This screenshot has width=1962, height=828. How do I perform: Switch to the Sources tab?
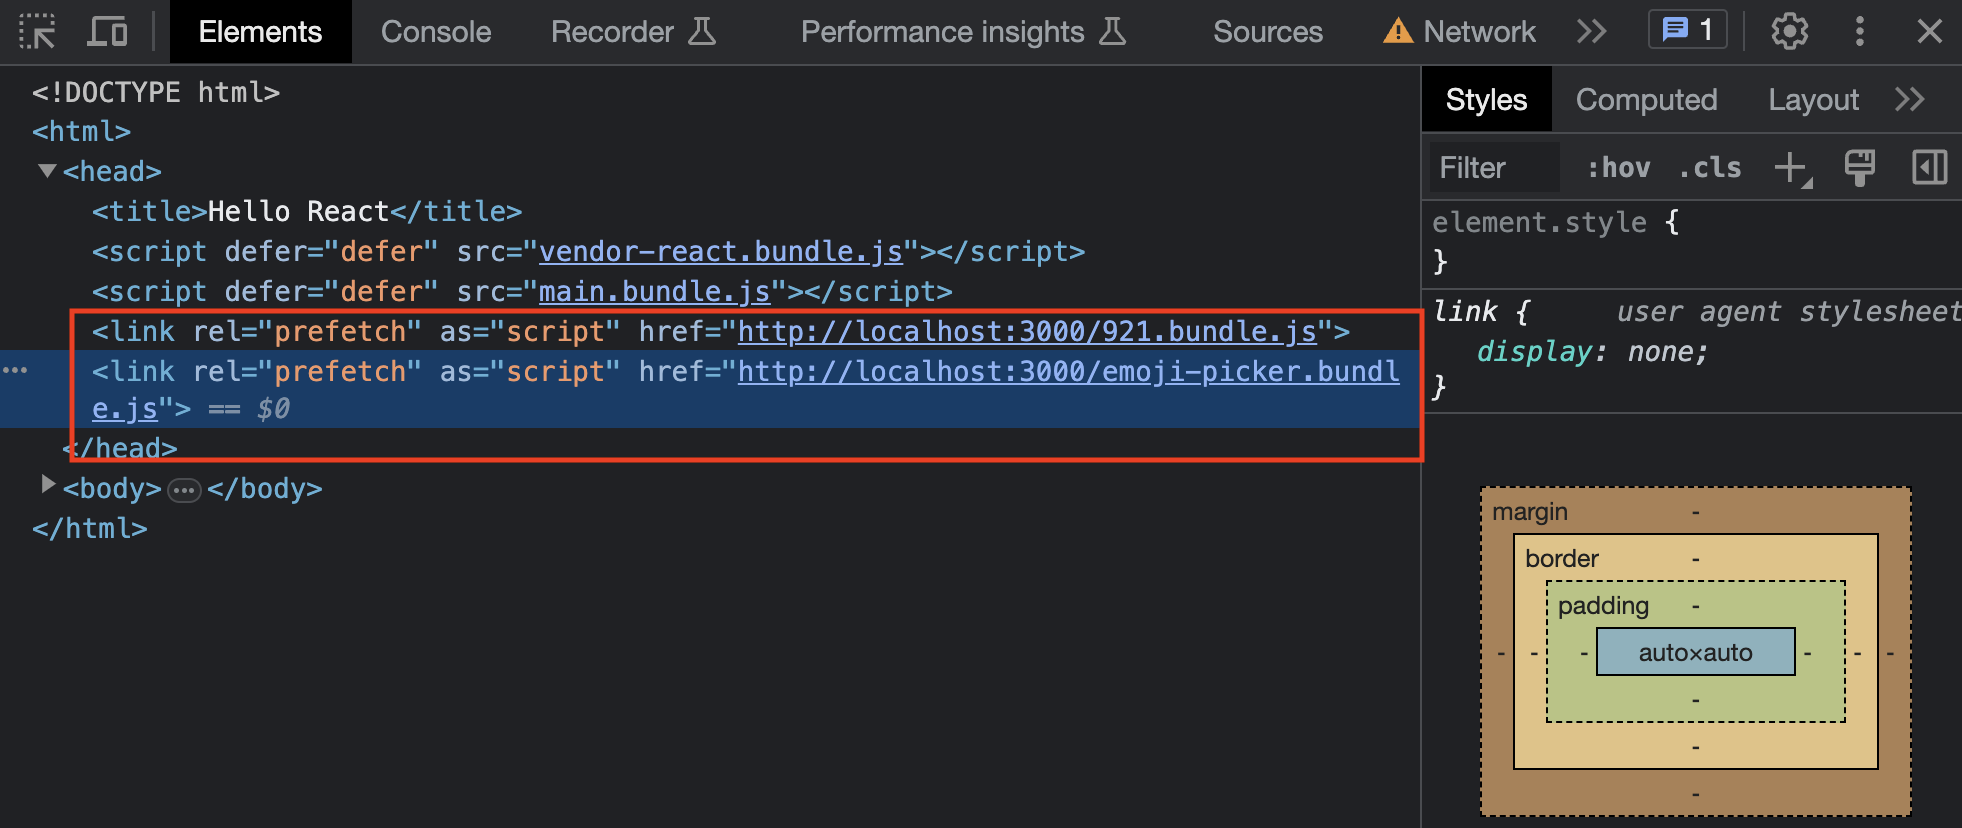coord(1268,31)
